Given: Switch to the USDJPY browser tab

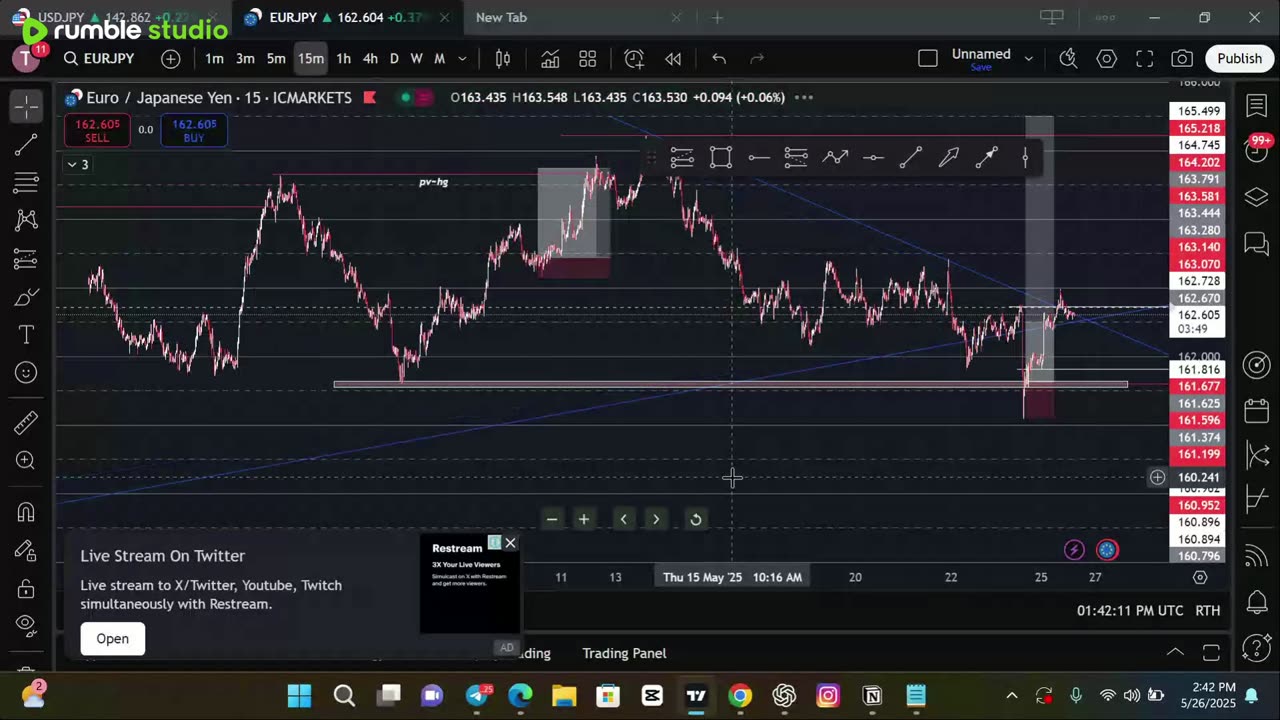Looking at the screenshot, I should coord(115,17).
